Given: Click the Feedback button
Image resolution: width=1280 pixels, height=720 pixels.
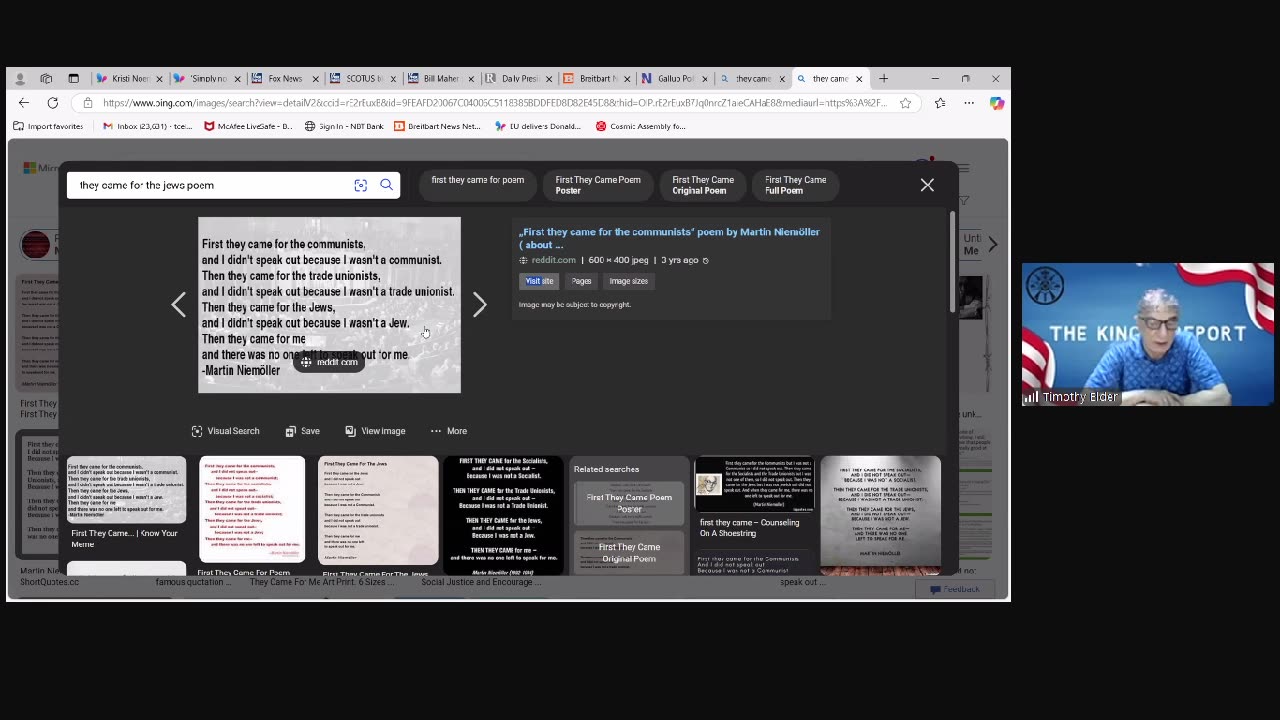Looking at the screenshot, I should click(955, 590).
